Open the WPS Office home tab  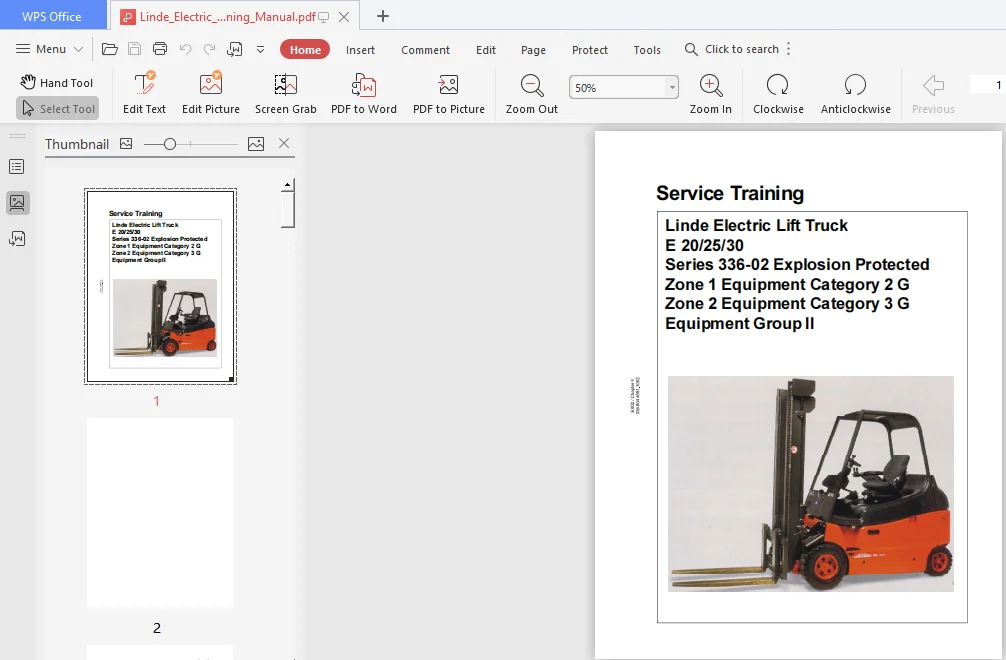[53, 16]
